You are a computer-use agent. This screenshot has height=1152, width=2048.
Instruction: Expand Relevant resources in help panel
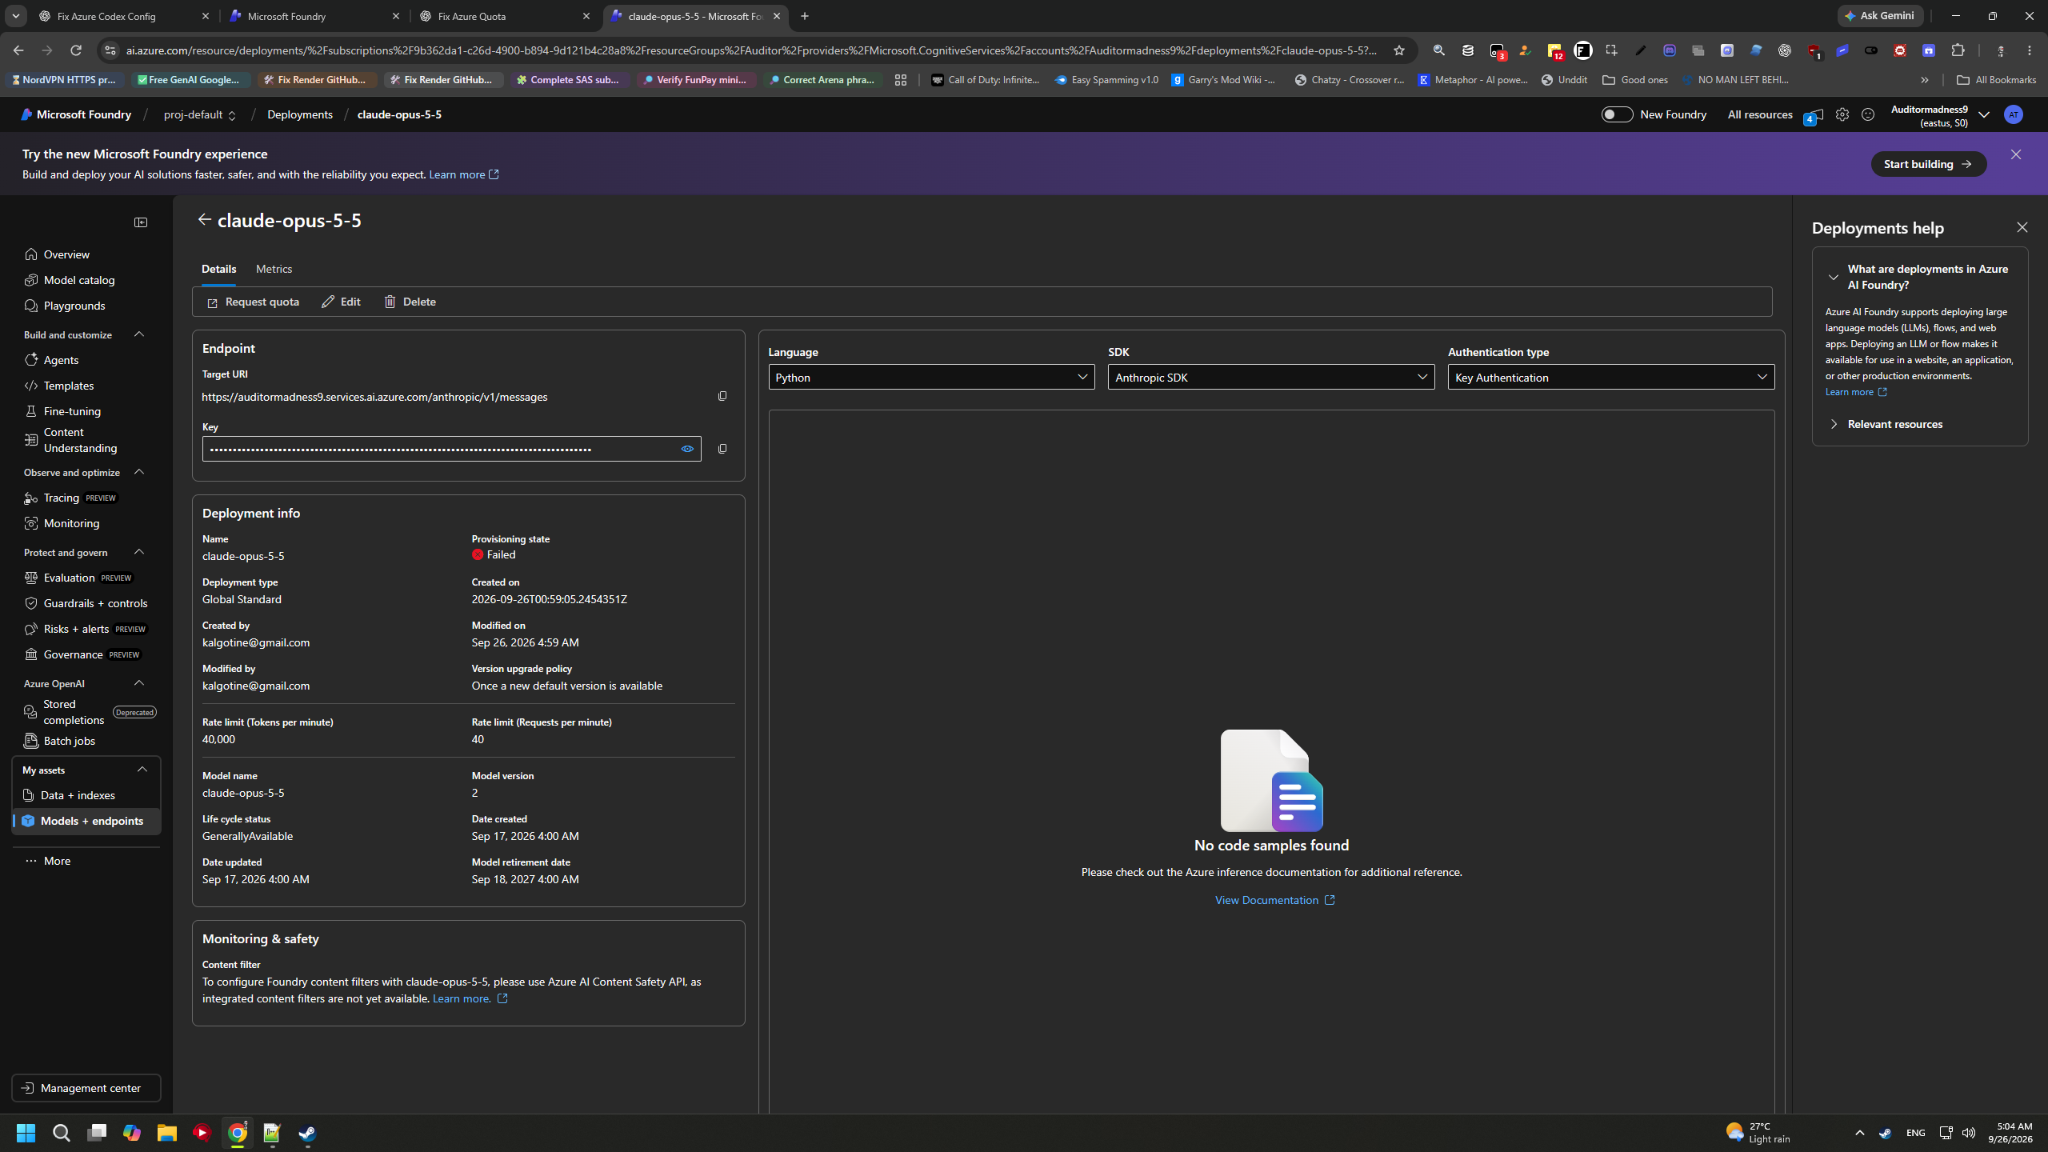click(x=1894, y=424)
